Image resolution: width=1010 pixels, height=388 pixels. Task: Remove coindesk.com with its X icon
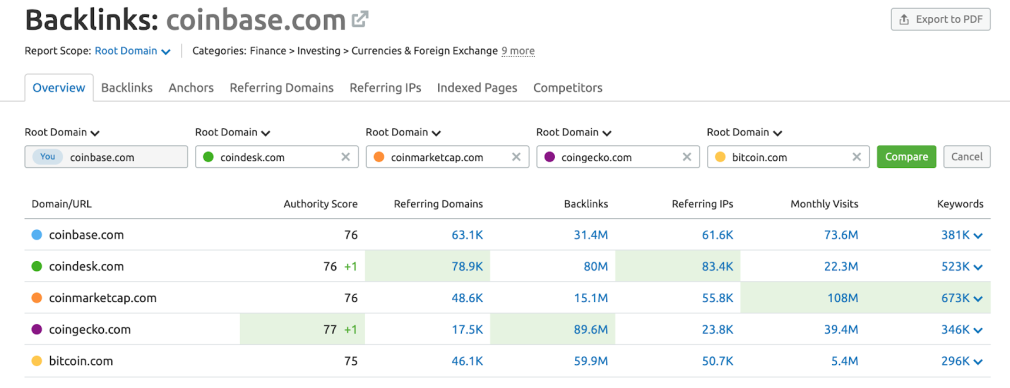coord(345,157)
